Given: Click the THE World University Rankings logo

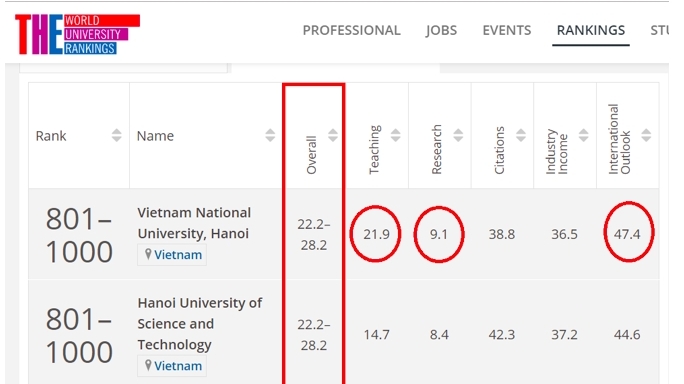Looking at the screenshot, I should [78, 34].
